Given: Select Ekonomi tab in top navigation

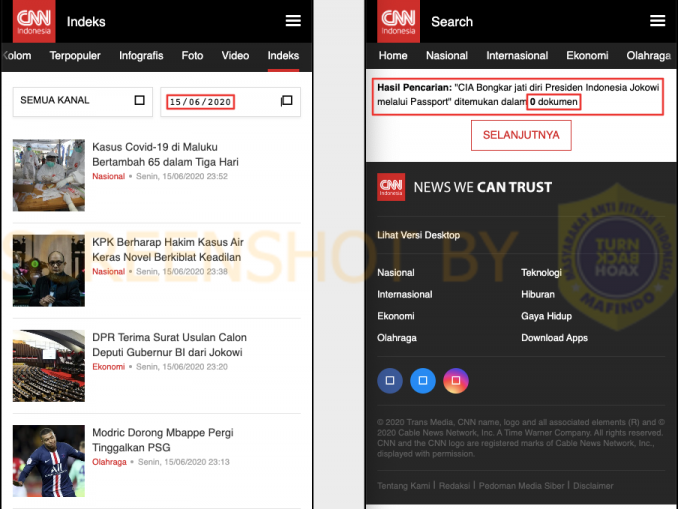Looking at the screenshot, I should 587,56.
